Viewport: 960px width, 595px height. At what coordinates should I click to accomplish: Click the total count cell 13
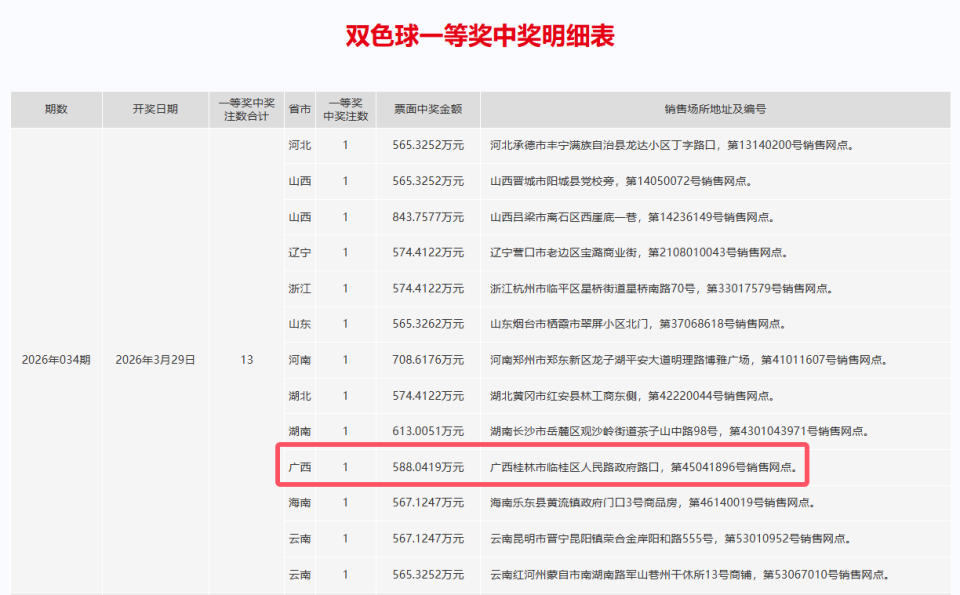point(247,360)
